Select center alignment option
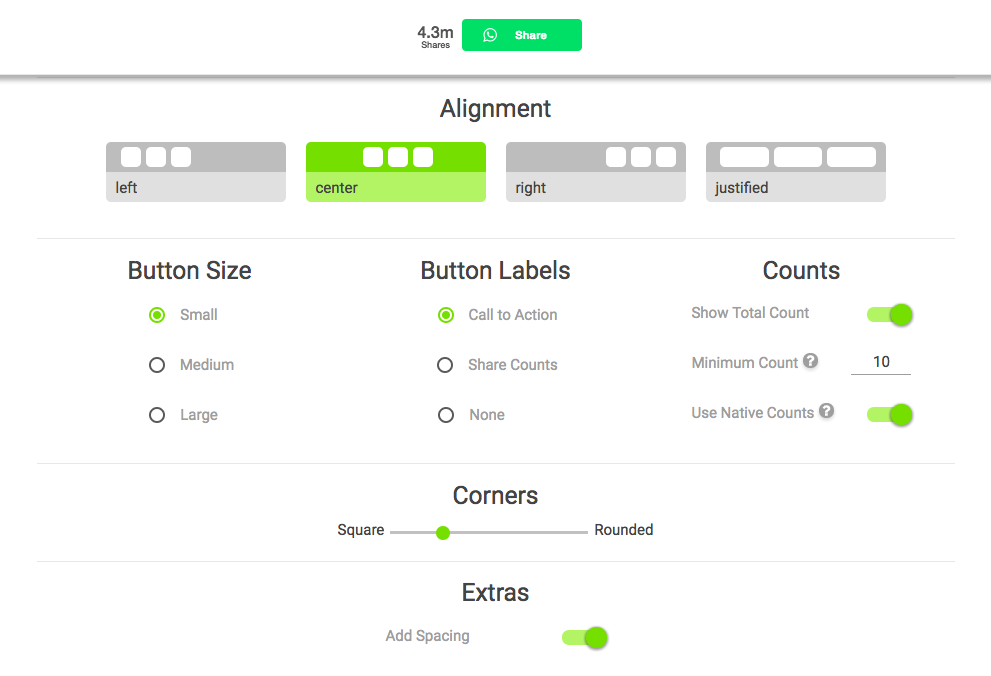The width and height of the screenshot is (991, 676). (396, 172)
